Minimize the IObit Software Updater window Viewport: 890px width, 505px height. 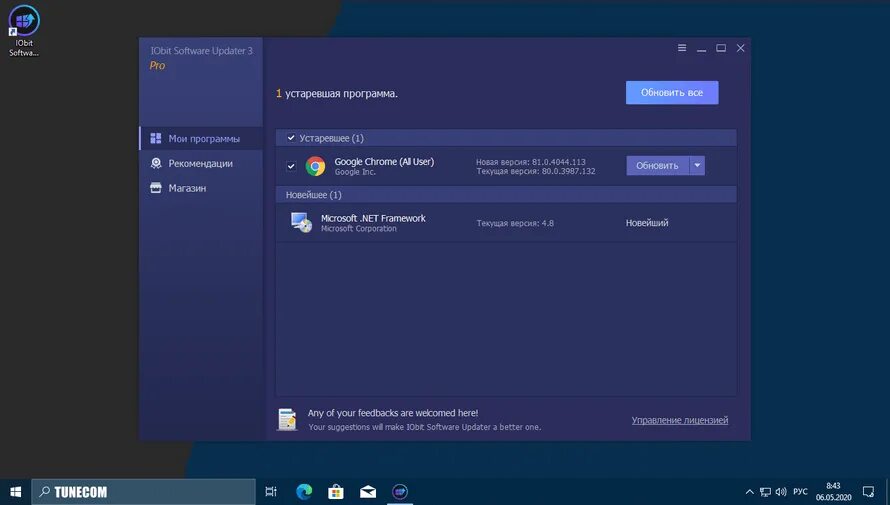click(x=702, y=48)
